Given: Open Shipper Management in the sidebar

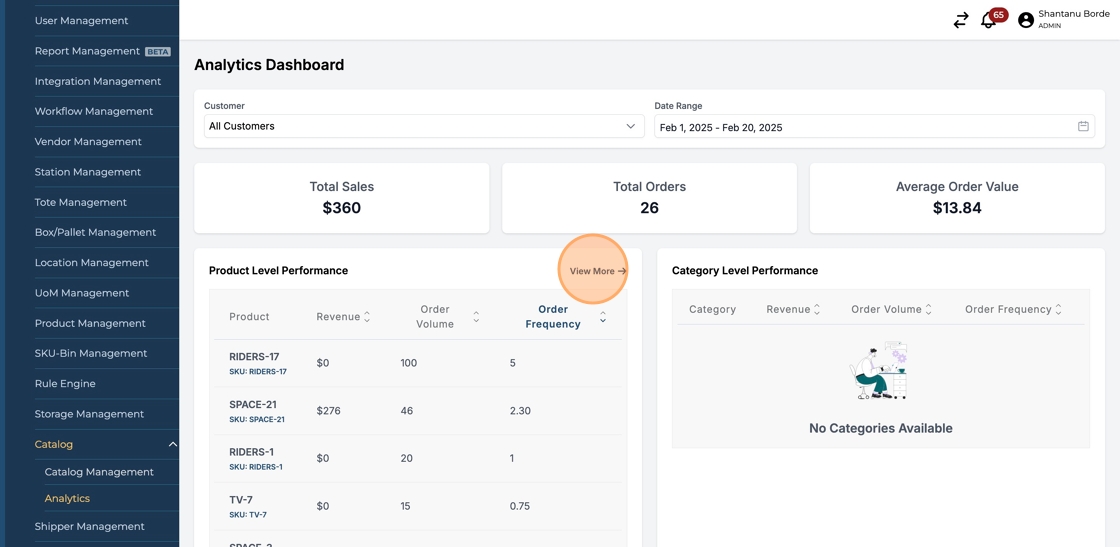Looking at the screenshot, I should 89,526.
